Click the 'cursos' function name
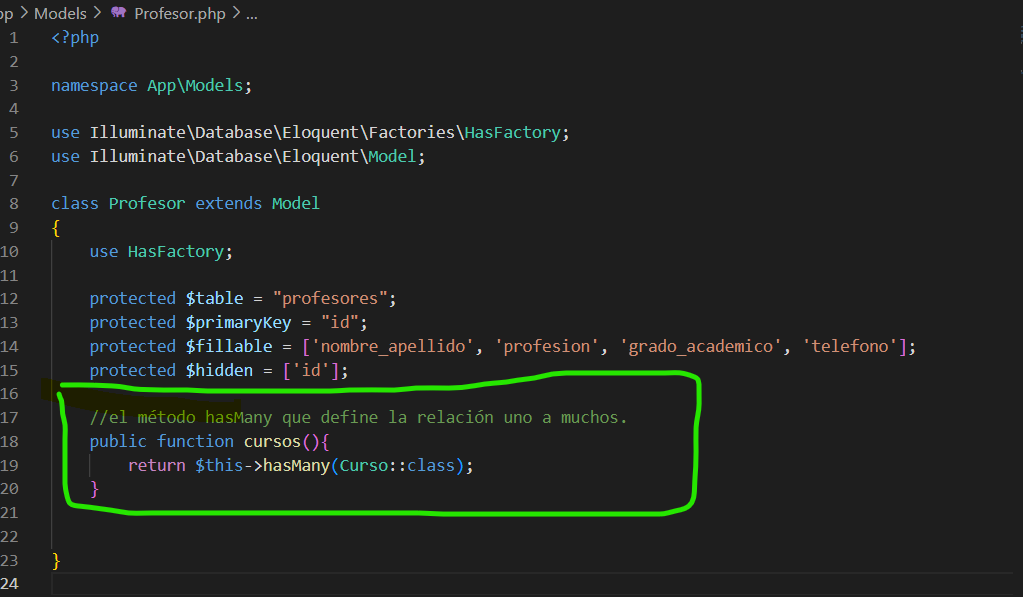The width and height of the screenshot is (1023, 597). click(x=272, y=442)
